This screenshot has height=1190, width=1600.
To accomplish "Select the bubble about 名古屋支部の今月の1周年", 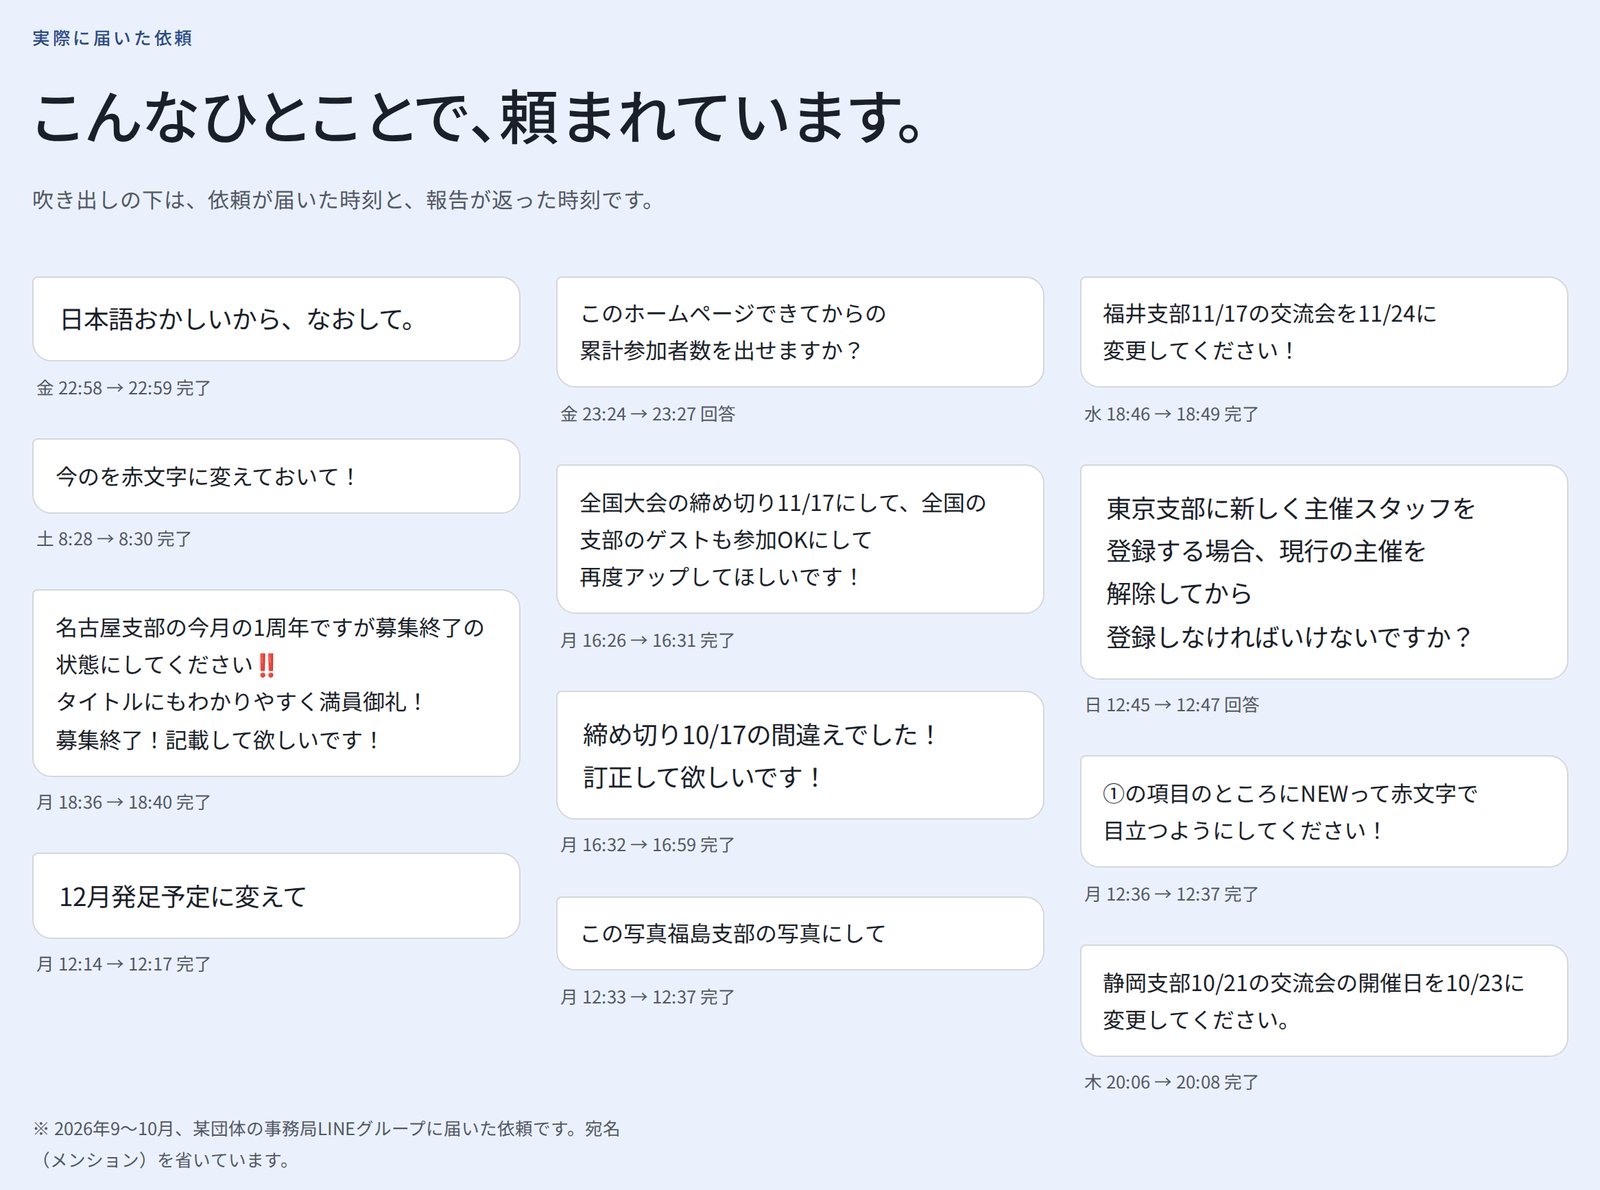I will (x=276, y=683).
